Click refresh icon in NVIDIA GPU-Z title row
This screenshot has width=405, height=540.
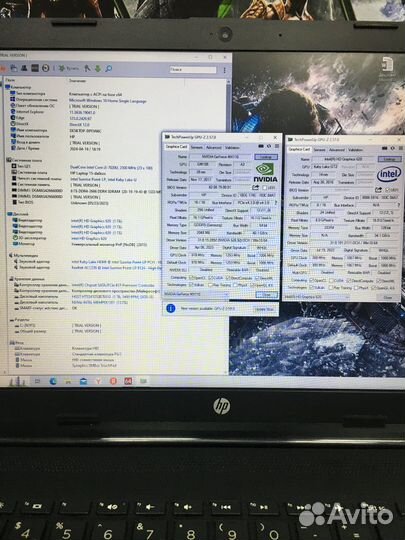[x=269, y=146]
